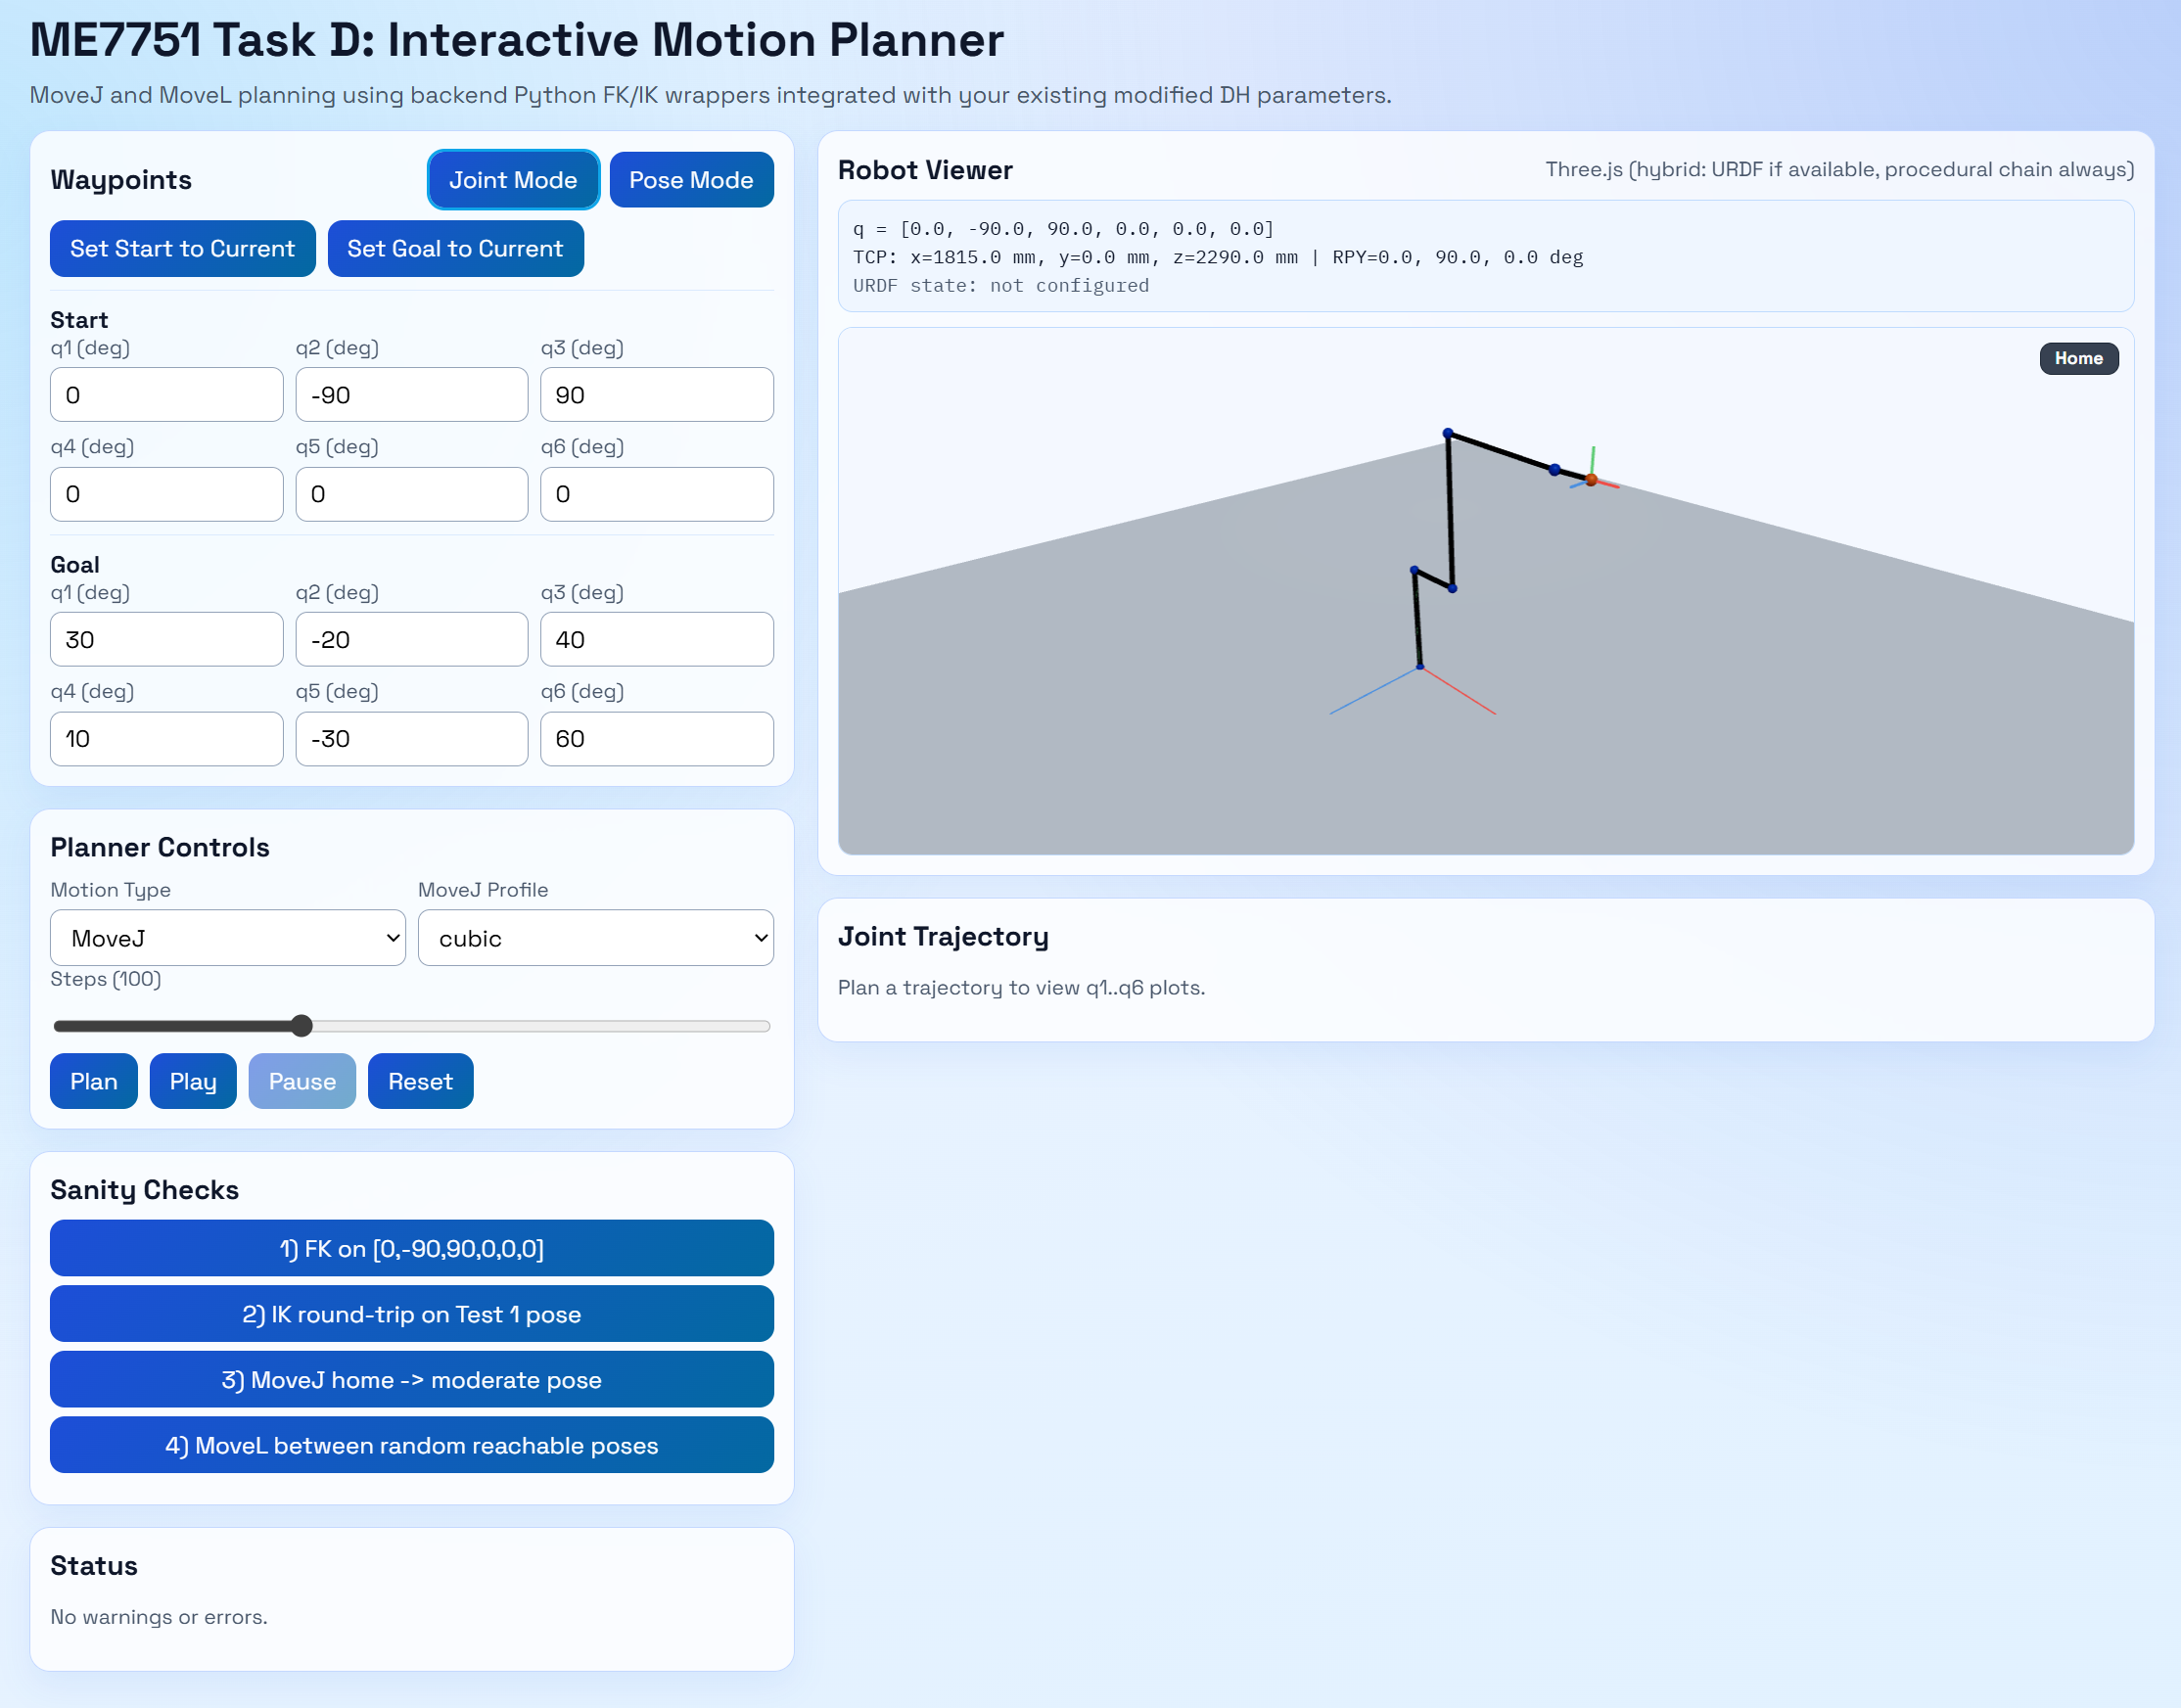Reset the motion planner

coord(419,1081)
